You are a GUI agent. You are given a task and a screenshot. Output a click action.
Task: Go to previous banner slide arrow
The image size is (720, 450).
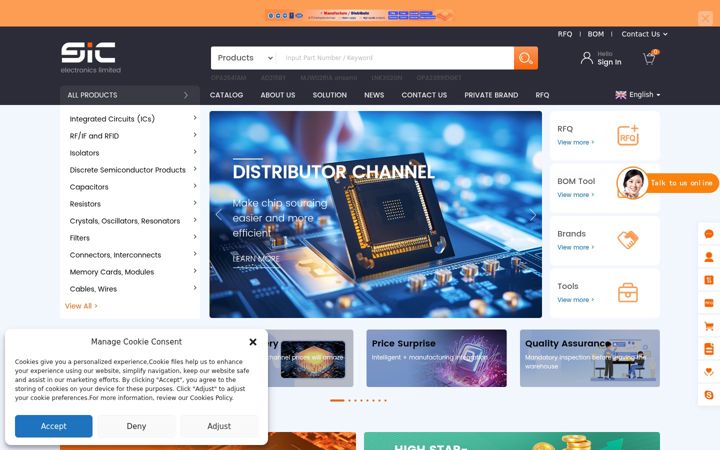click(219, 214)
